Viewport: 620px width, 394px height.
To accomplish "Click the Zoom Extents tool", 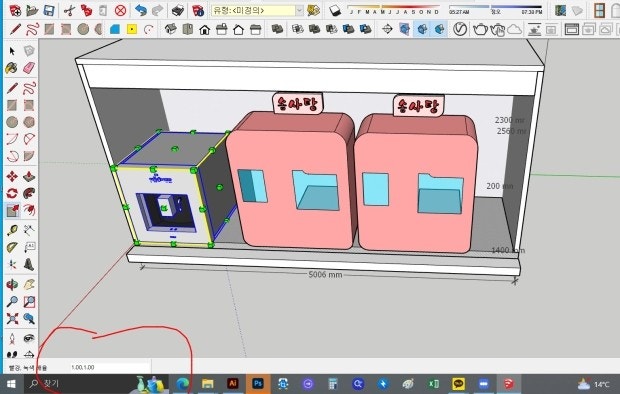I will [x=12, y=318].
